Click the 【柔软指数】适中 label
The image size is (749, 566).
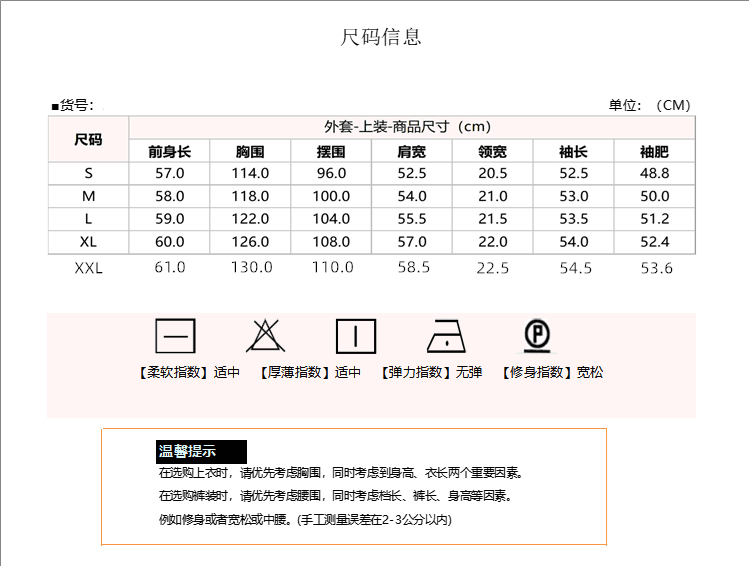pos(189,372)
